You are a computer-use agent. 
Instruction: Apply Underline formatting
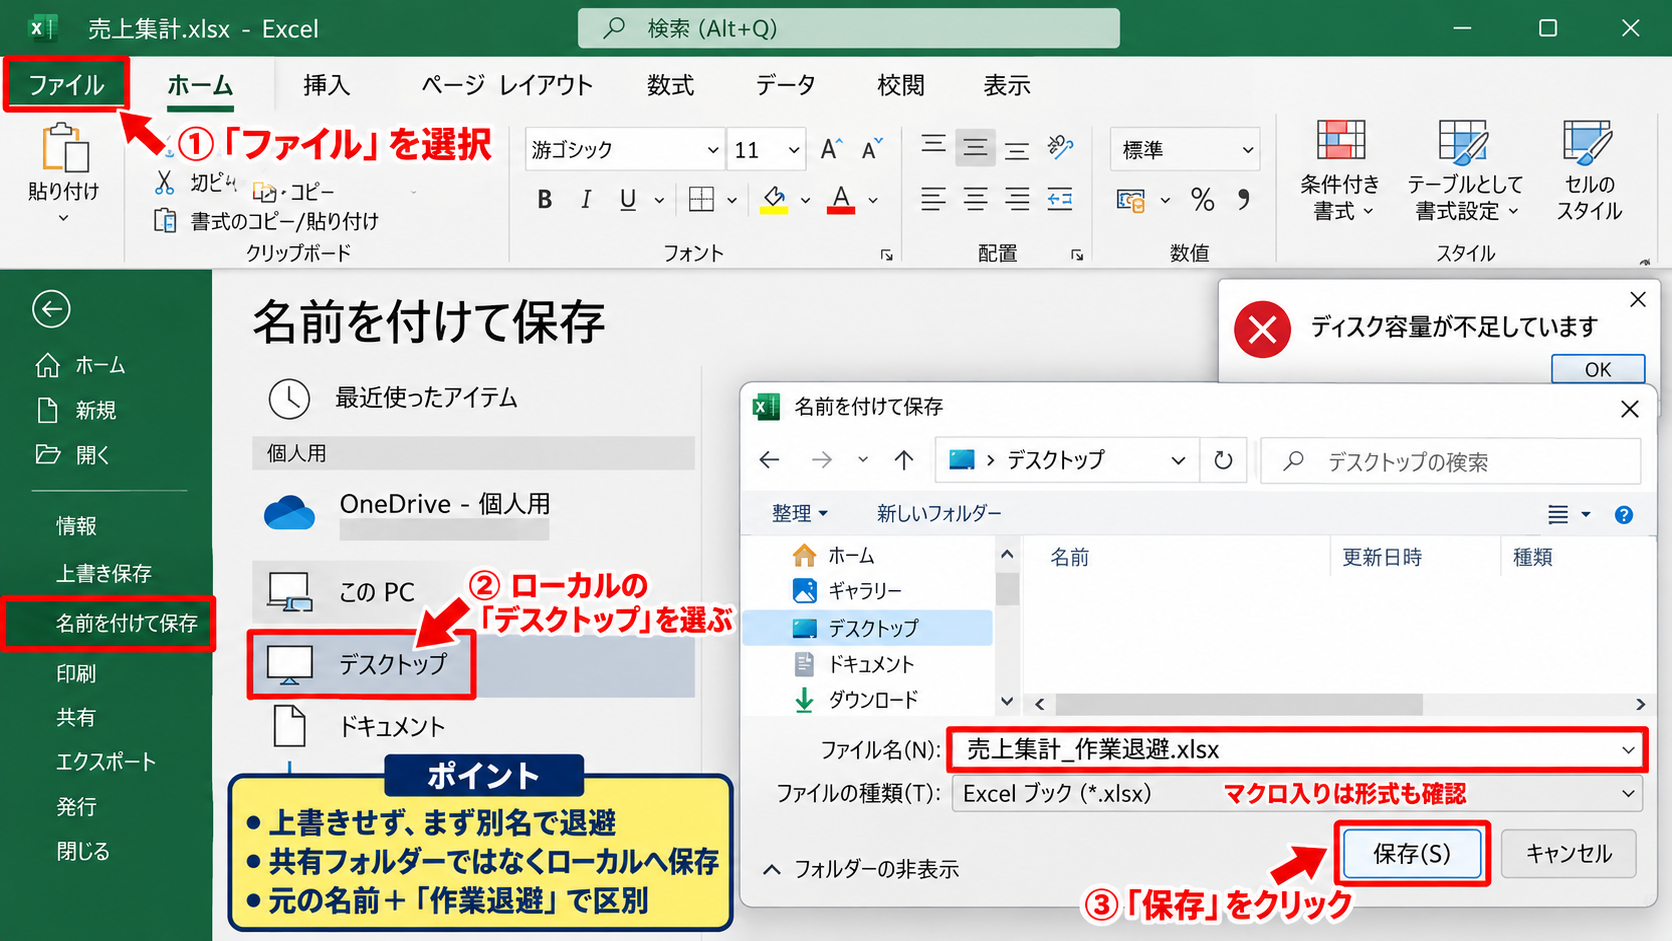(627, 200)
